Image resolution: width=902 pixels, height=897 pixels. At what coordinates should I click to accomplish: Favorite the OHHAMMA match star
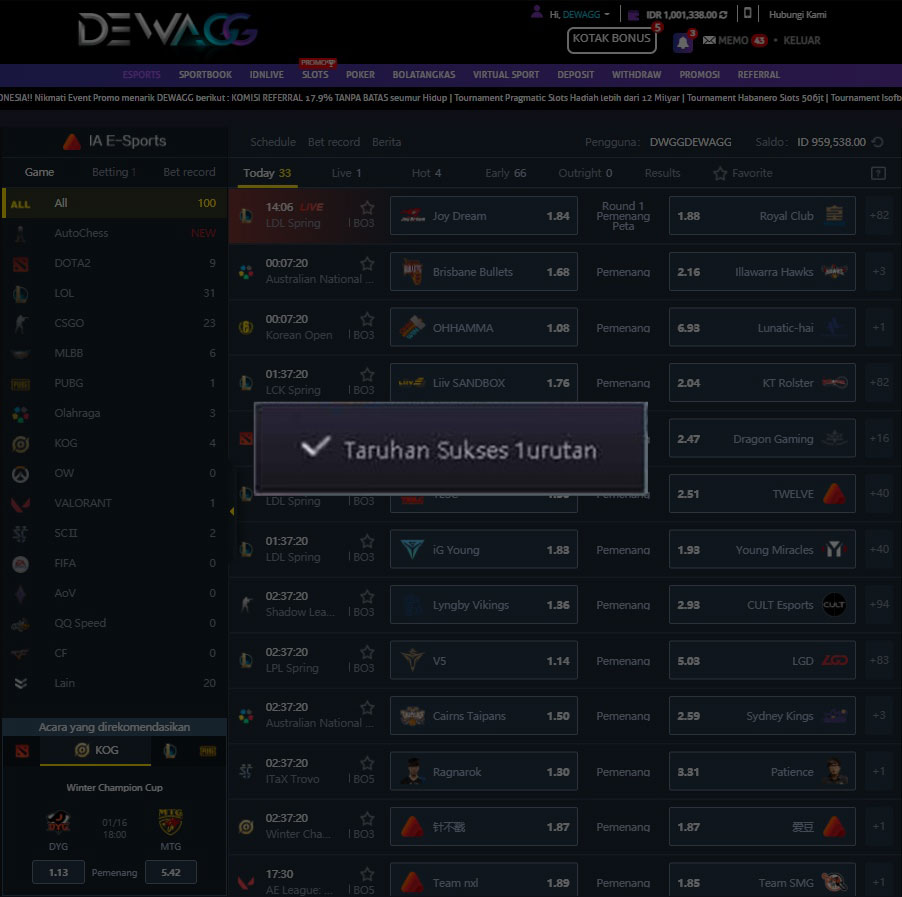click(x=367, y=319)
